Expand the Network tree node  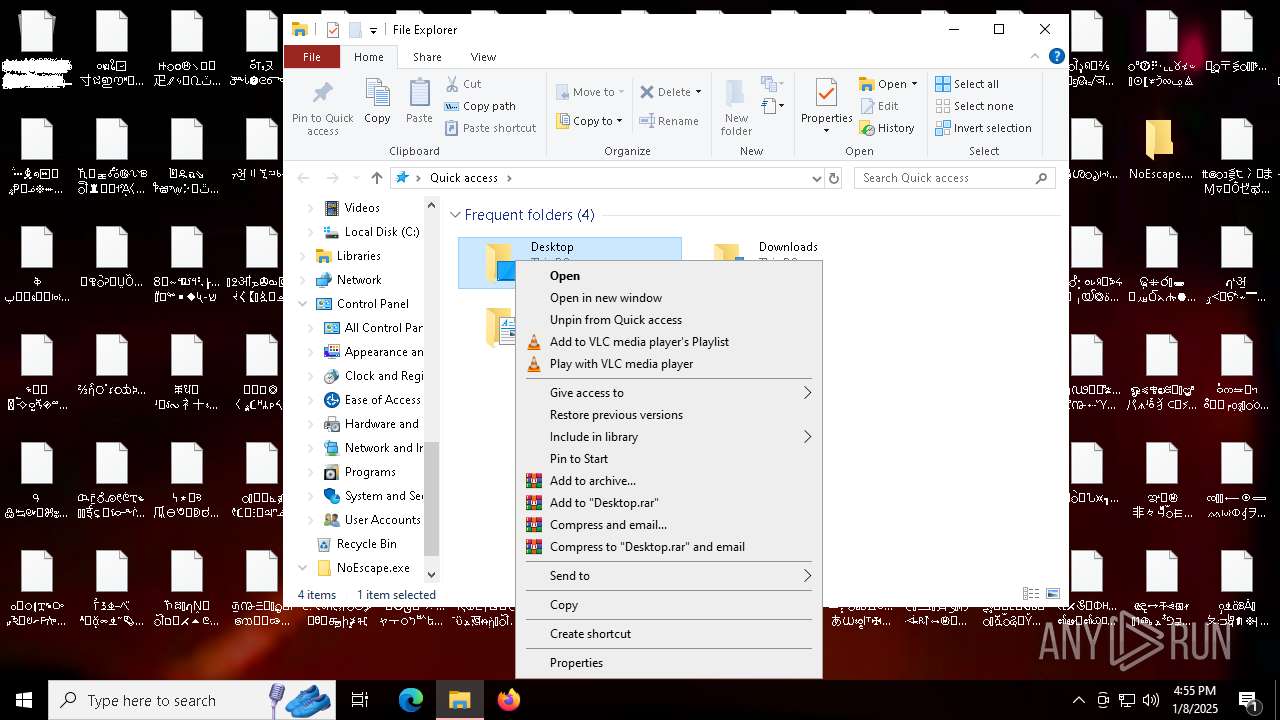pyautogui.click(x=303, y=280)
